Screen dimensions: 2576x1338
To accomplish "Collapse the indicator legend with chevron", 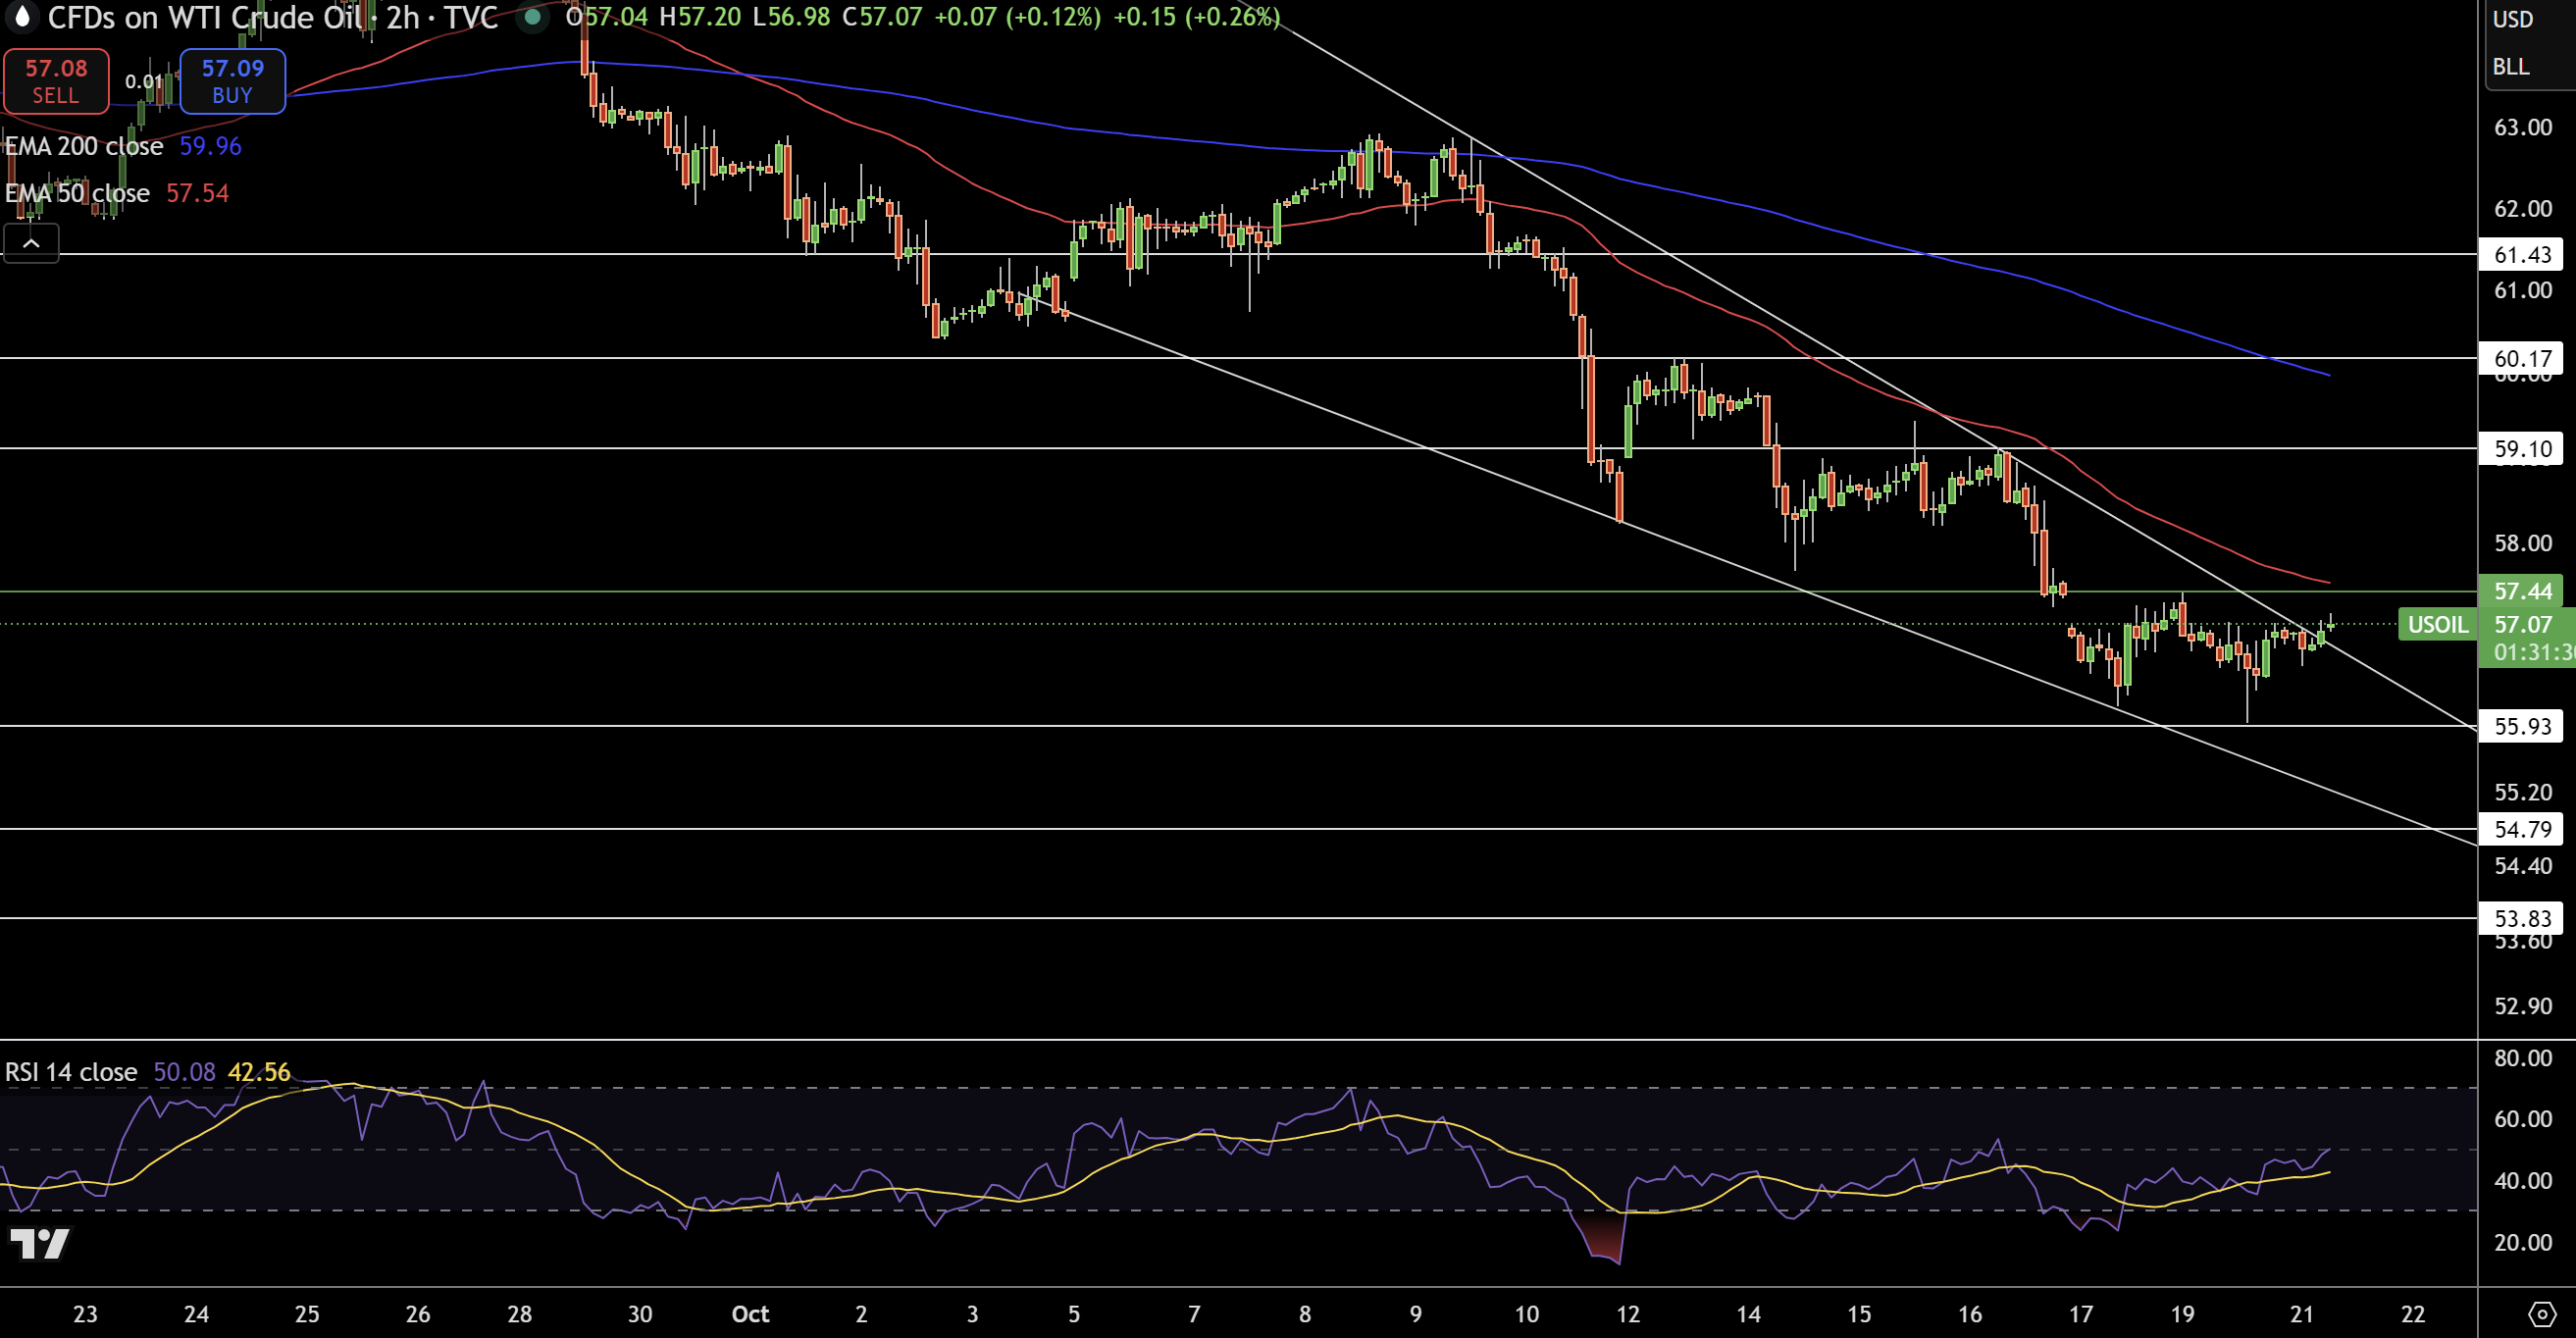I will [x=31, y=243].
